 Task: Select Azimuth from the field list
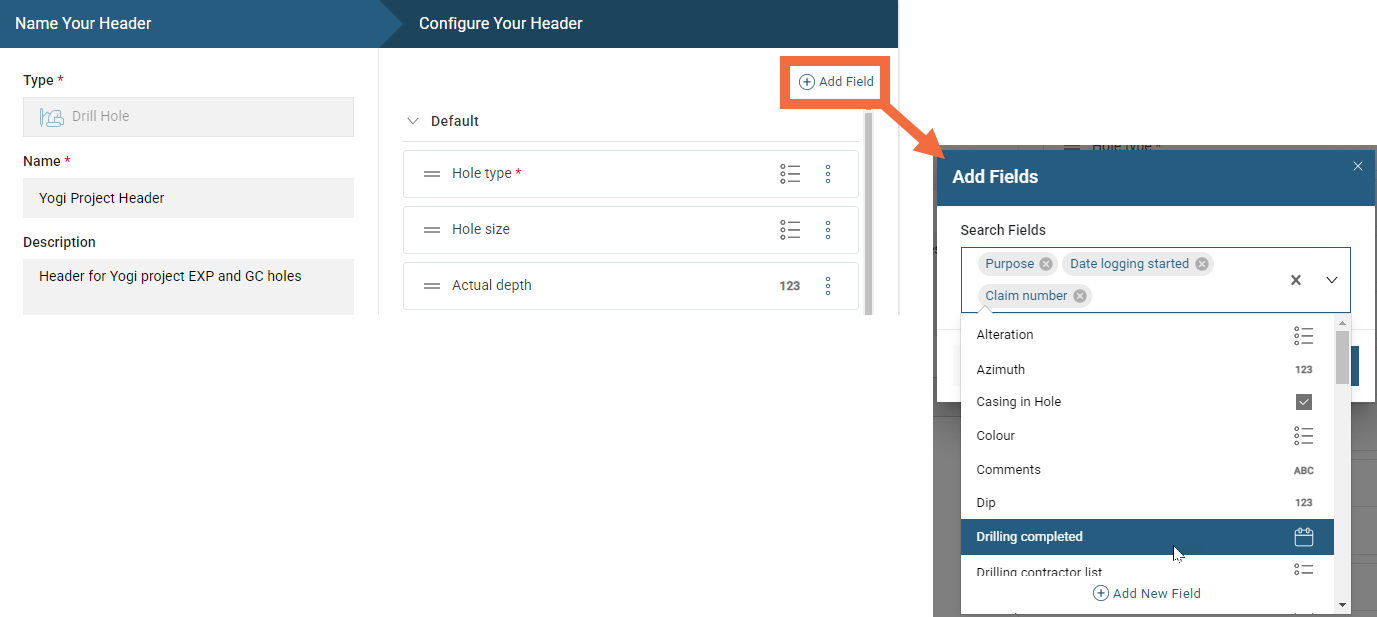[x=1147, y=369]
